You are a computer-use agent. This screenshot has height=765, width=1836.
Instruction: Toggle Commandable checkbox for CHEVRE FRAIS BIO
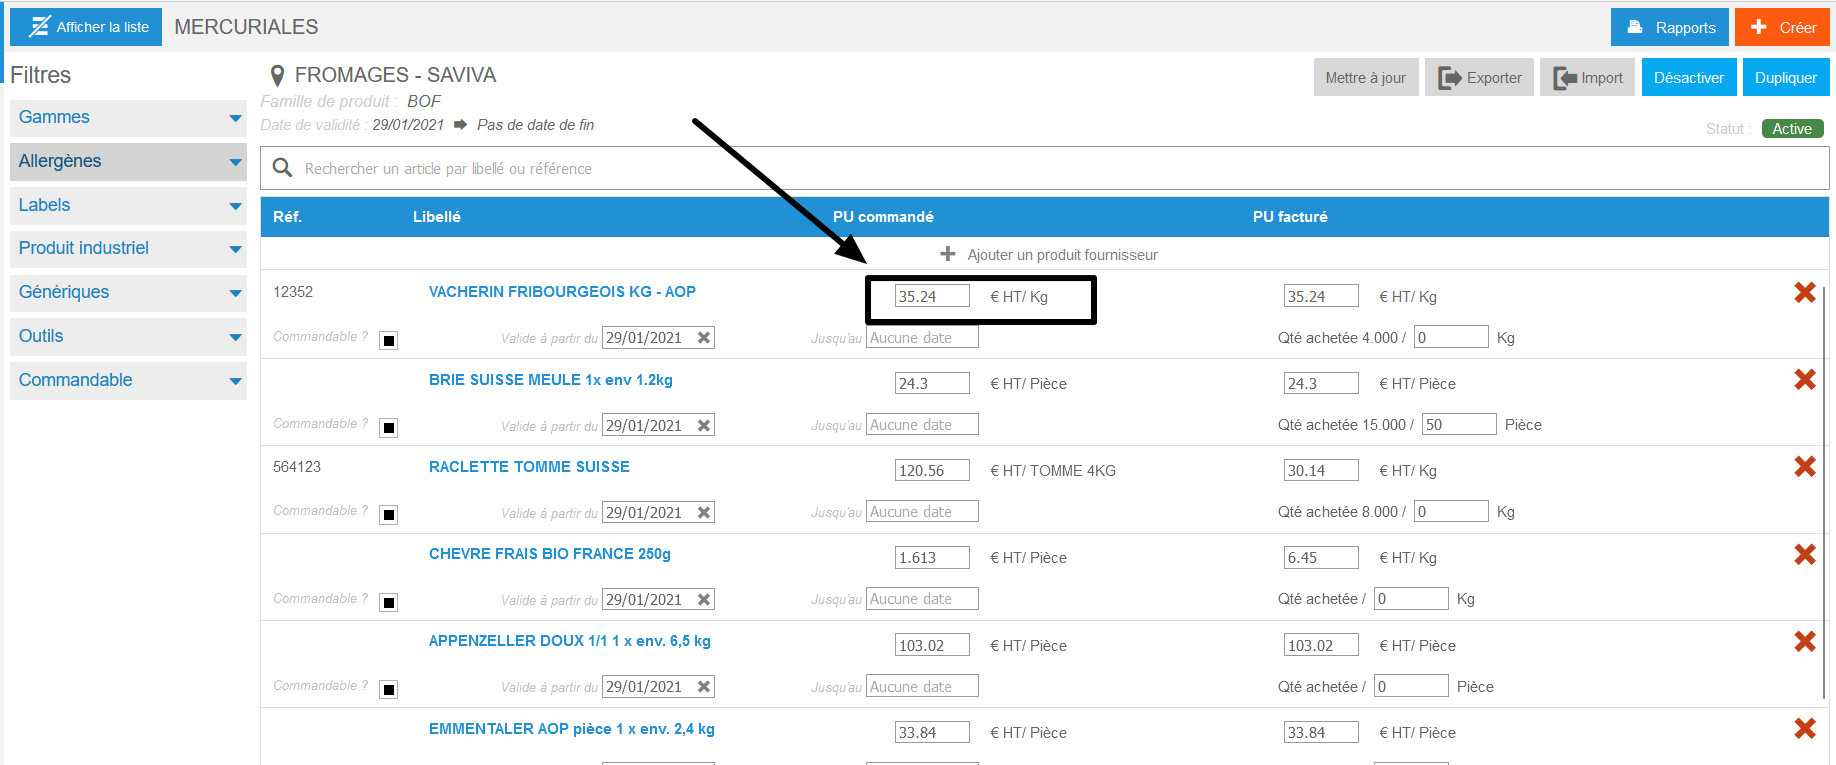pos(389,602)
